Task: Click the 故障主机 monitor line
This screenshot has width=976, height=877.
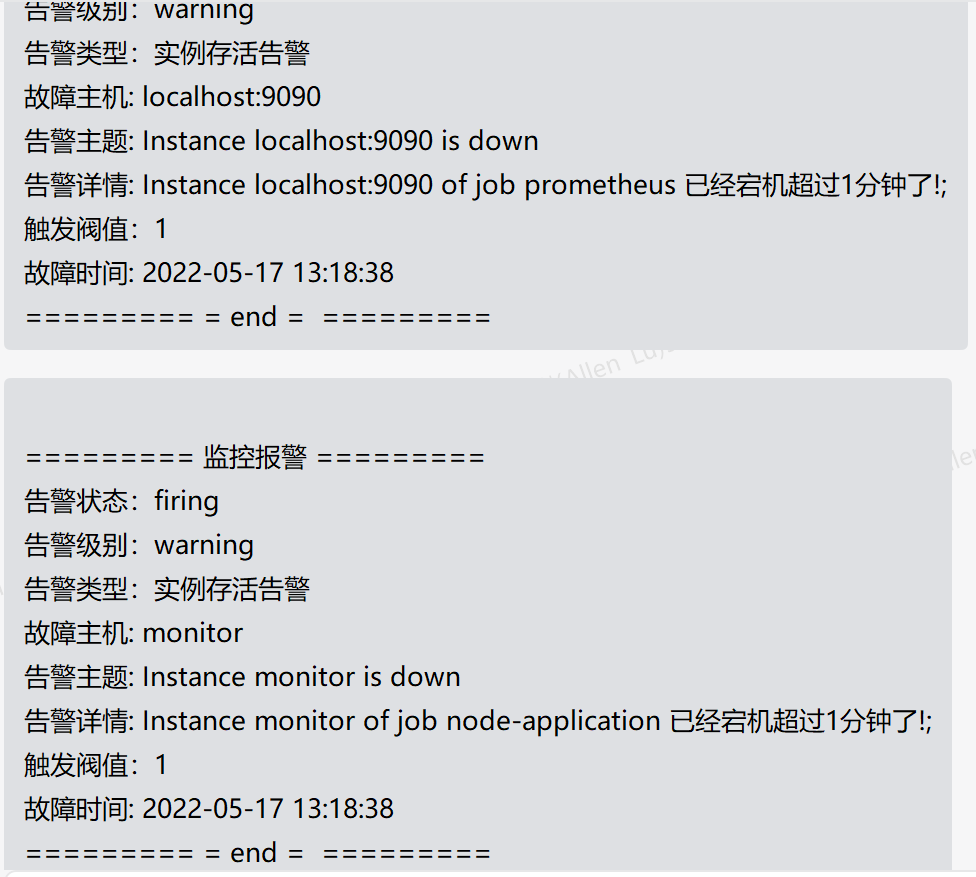Action: tap(133, 633)
